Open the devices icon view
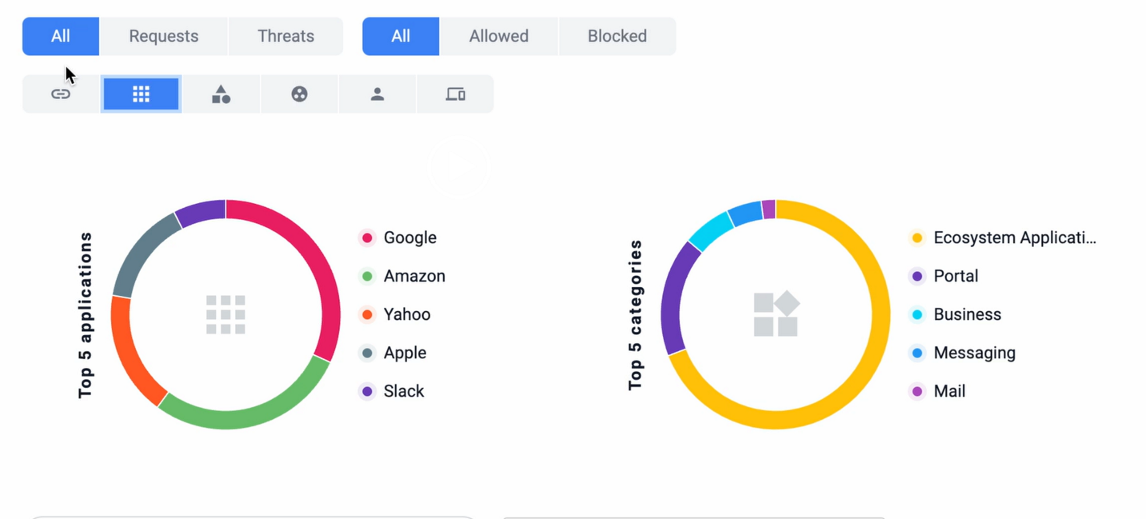The image size is (1146, 519). coord(455,94)
